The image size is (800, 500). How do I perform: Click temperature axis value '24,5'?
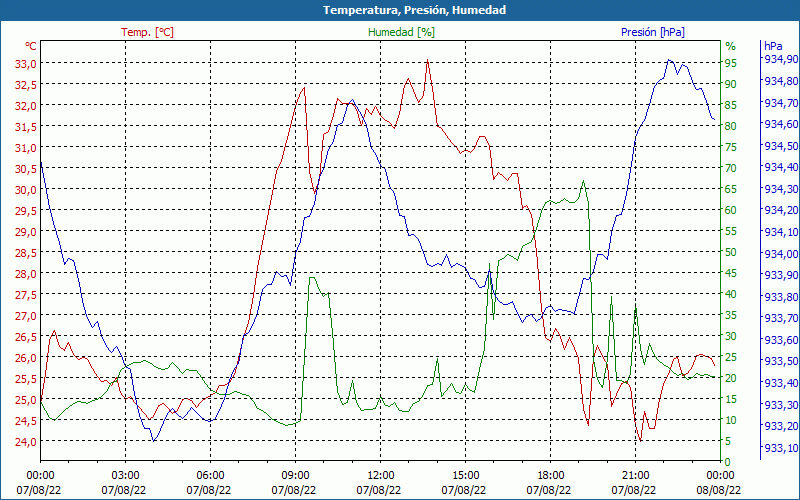[26, 421]
